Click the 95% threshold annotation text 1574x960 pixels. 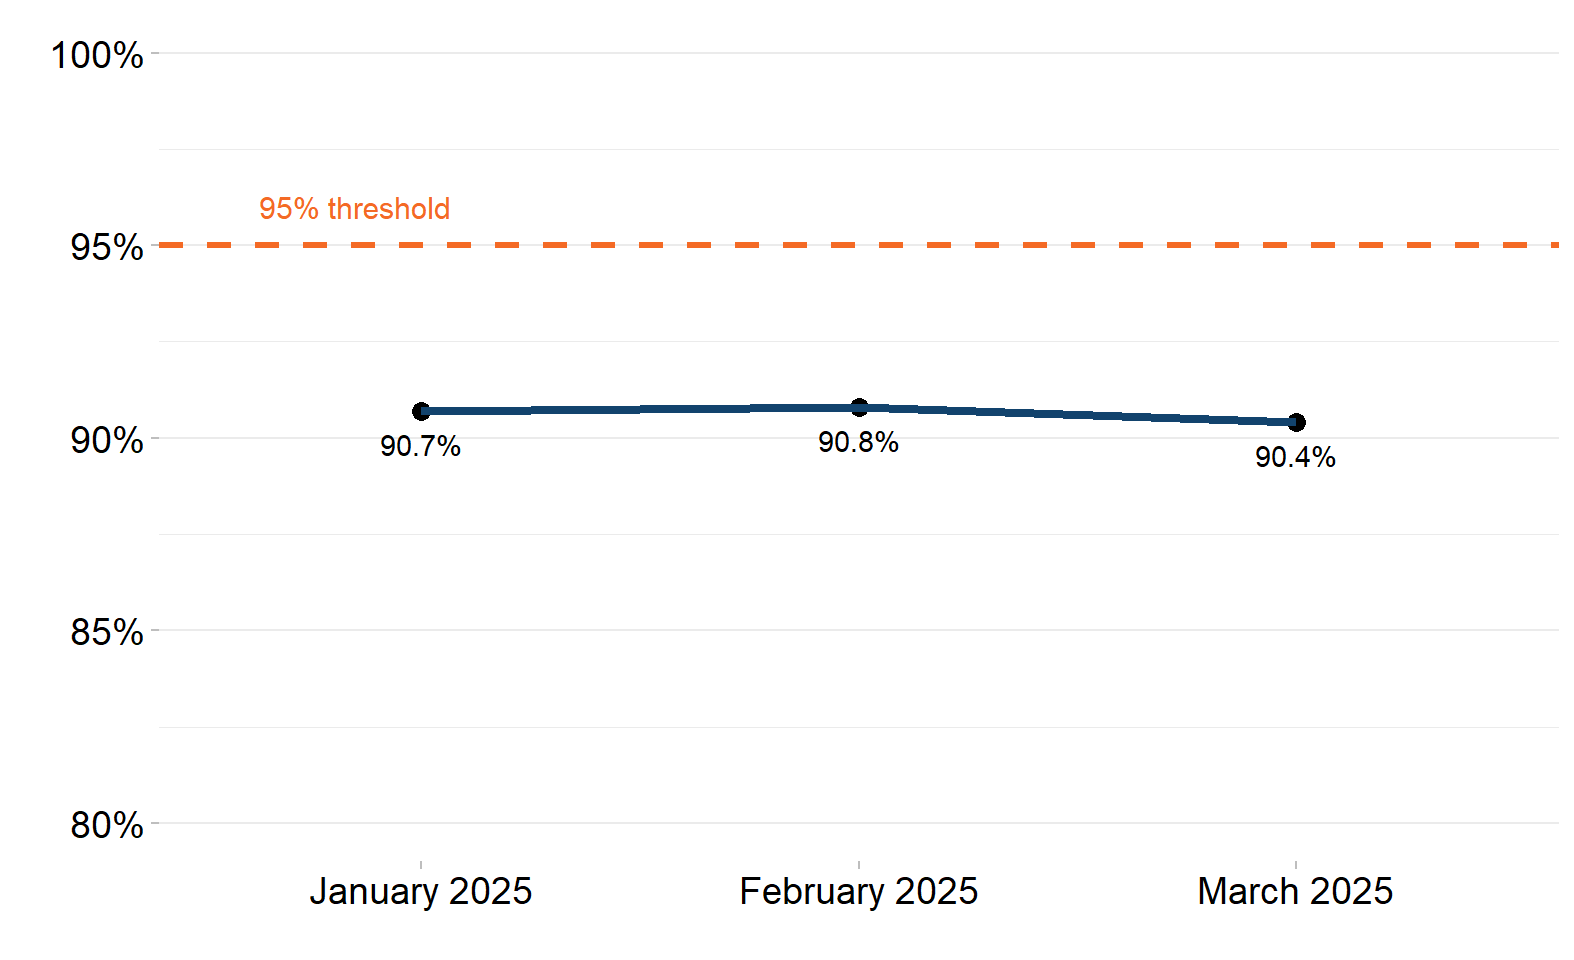(354, 208)
